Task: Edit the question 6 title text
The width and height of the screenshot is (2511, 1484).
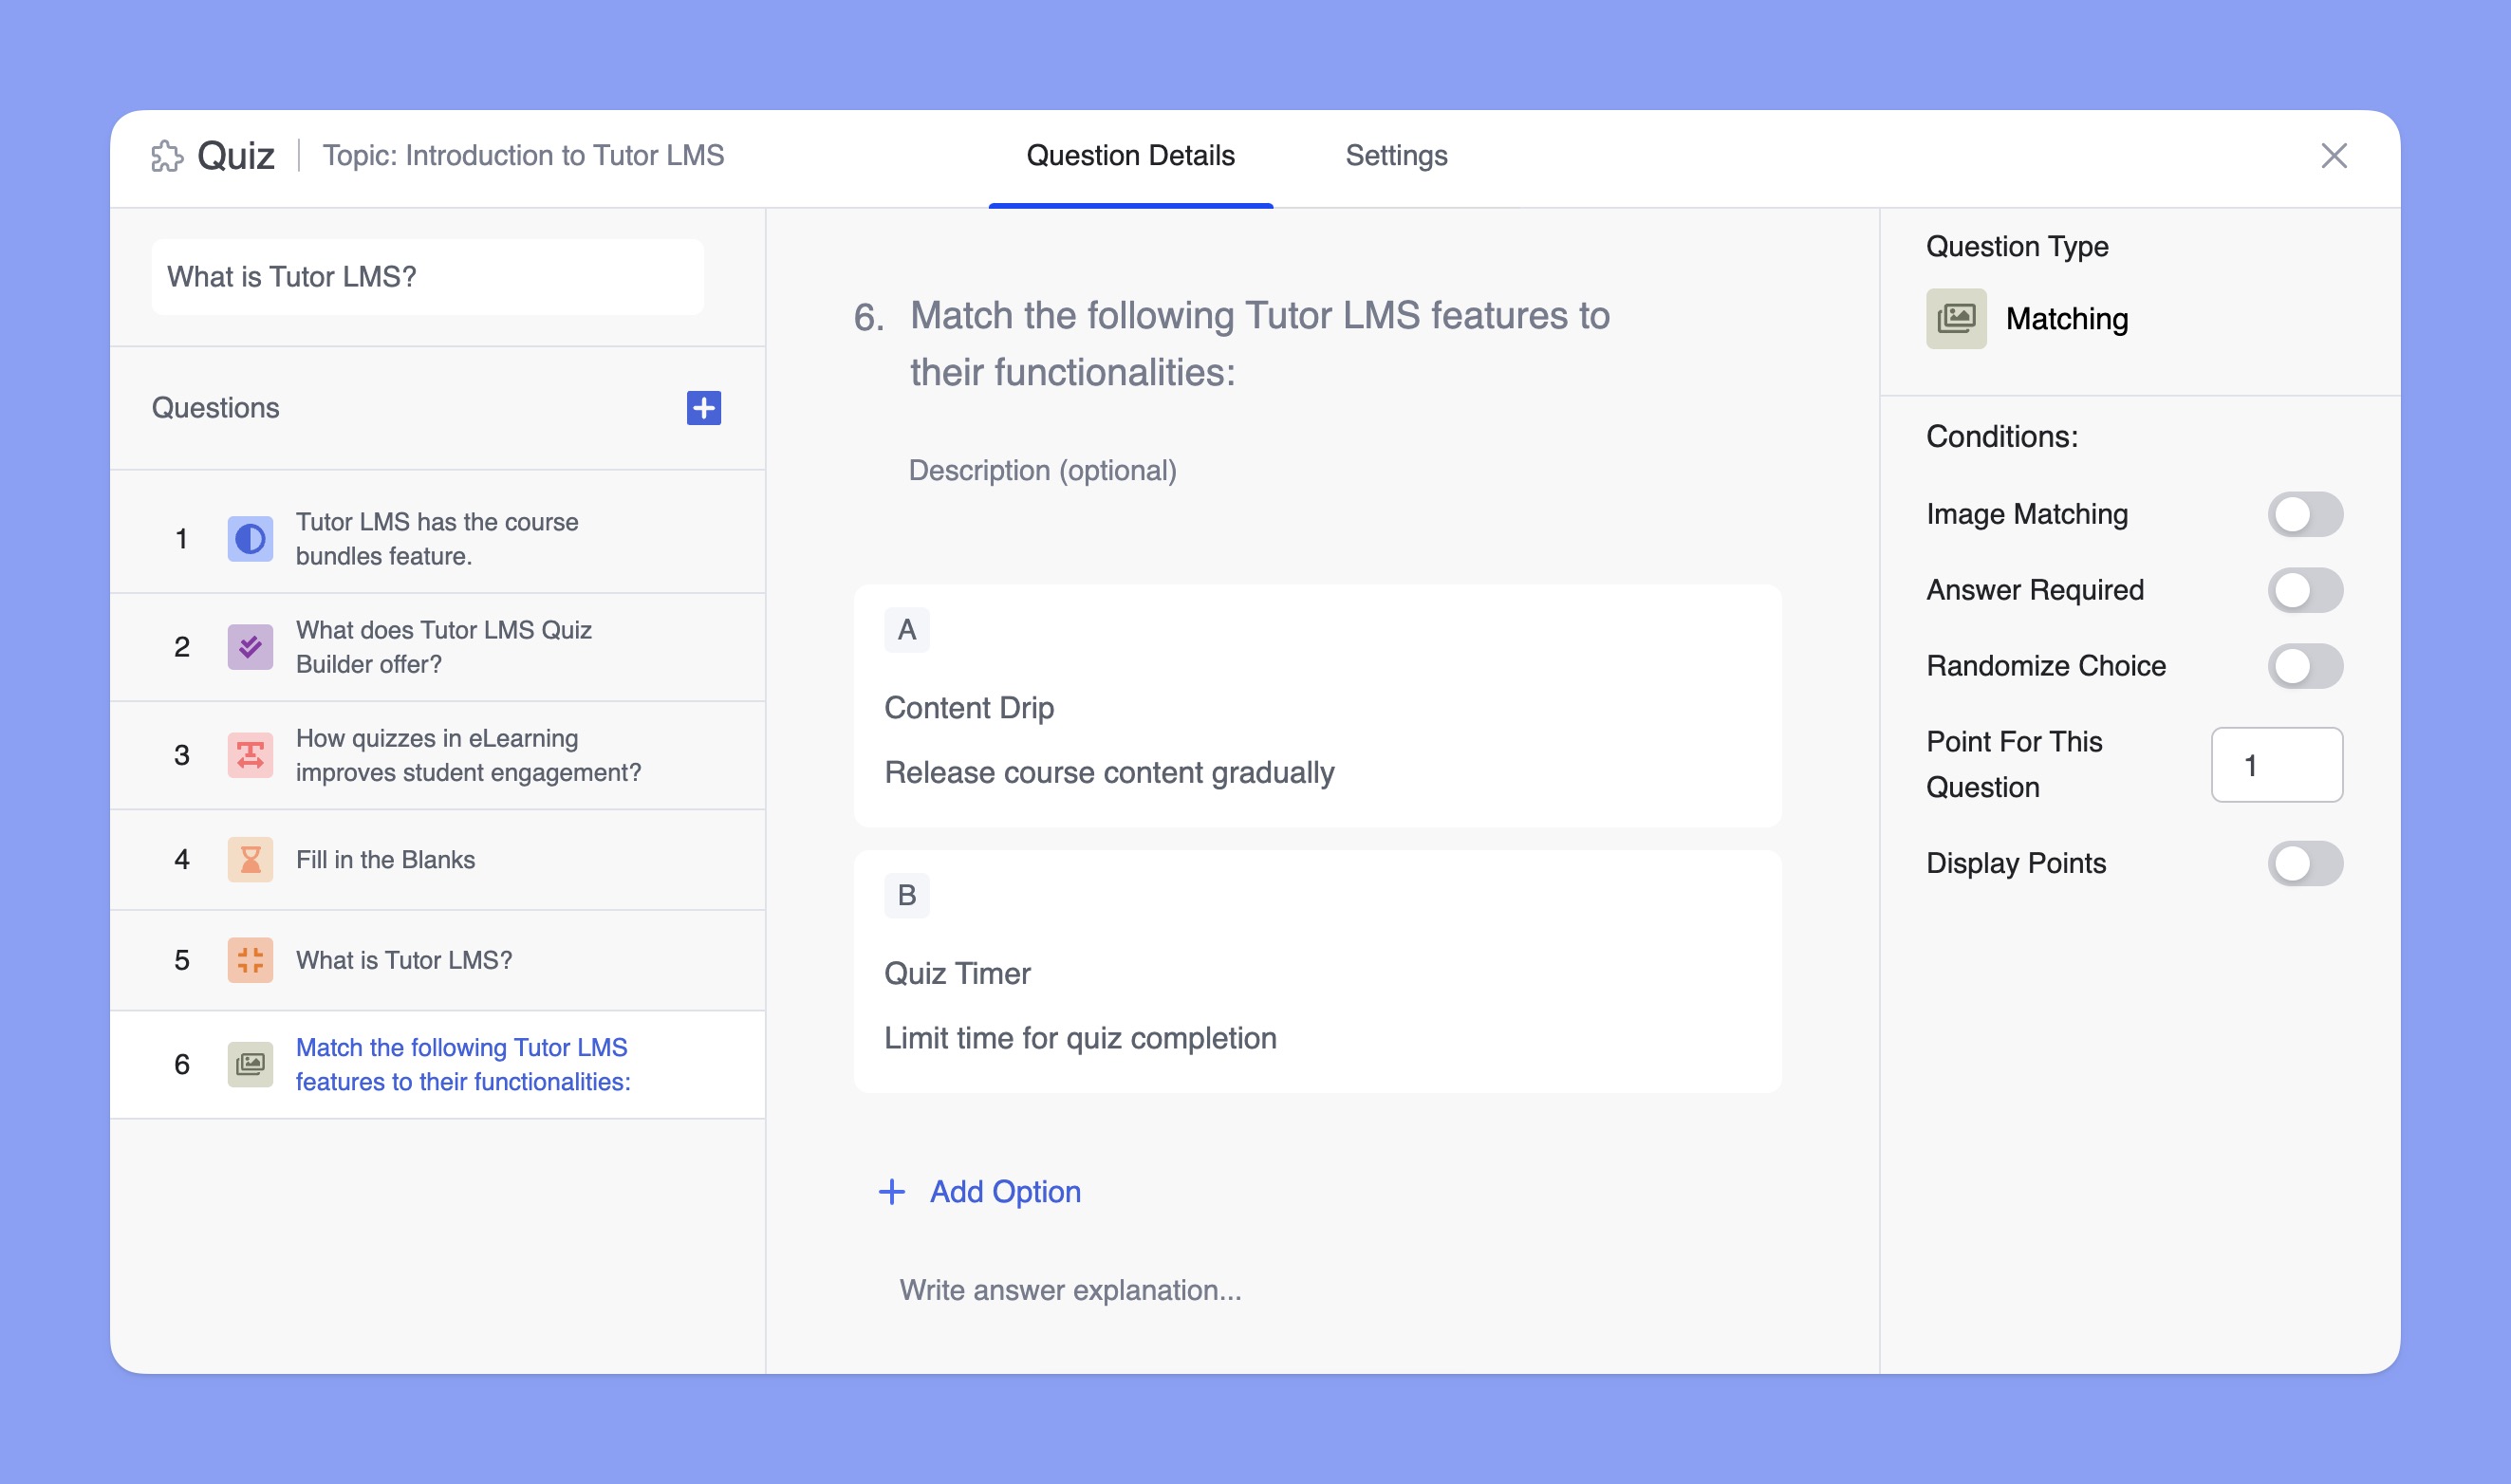Action: (1259, 344)
